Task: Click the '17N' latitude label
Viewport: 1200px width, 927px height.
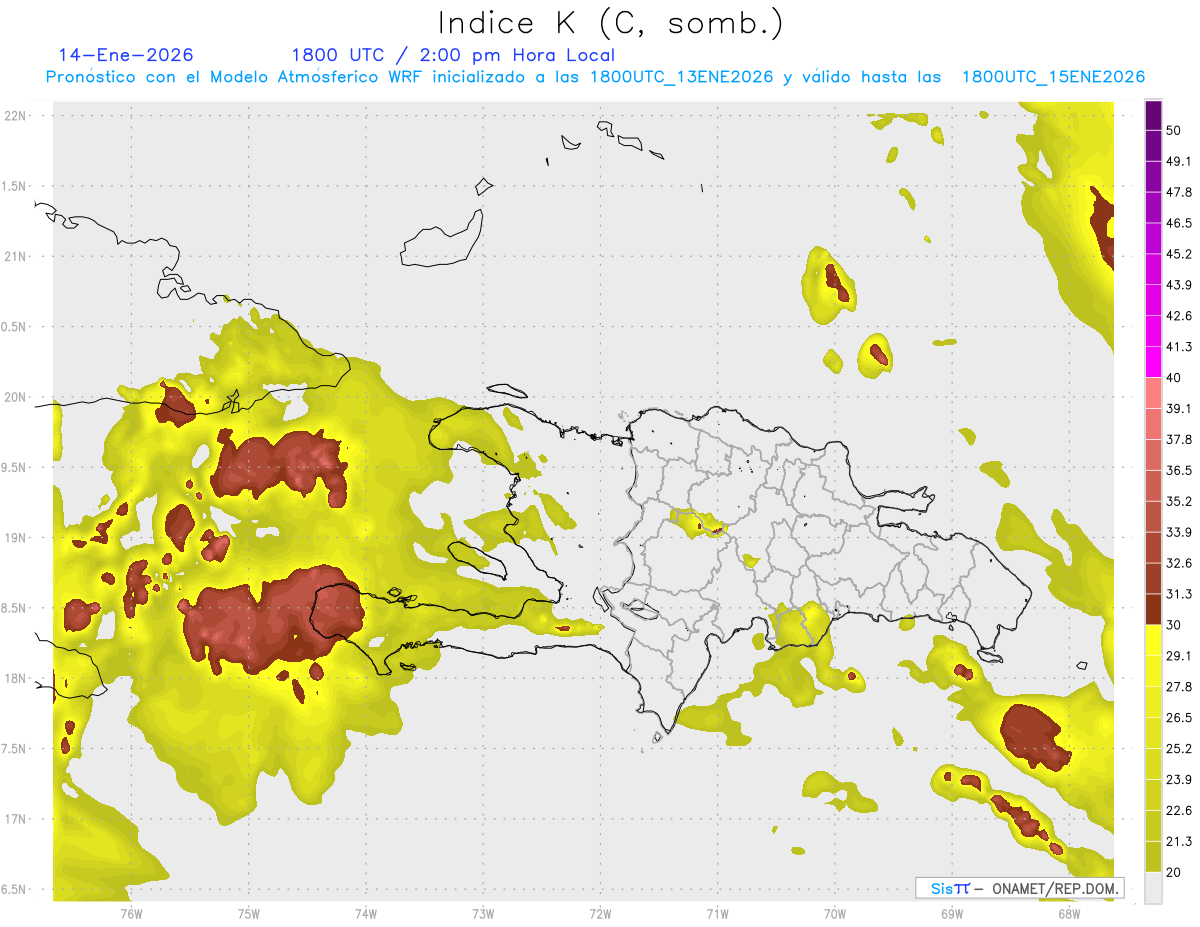Action: 15,819
